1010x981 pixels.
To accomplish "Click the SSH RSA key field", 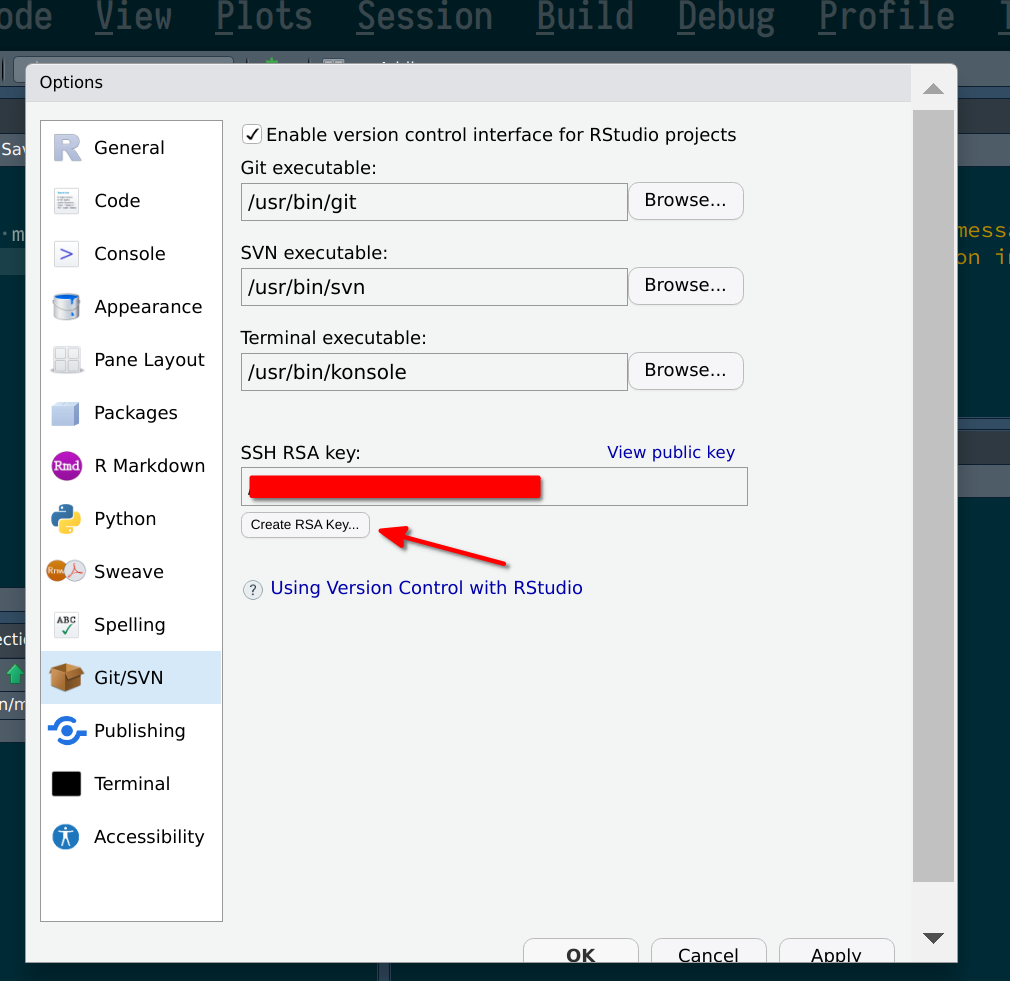I will point(494,486).
